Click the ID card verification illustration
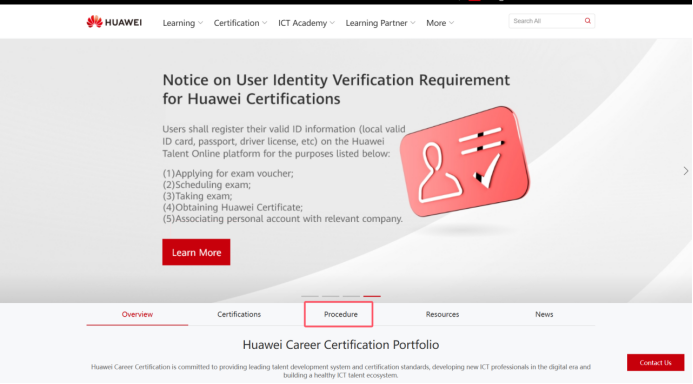The height and width of the screenshot is (384, 693). [x=465, y=162]
